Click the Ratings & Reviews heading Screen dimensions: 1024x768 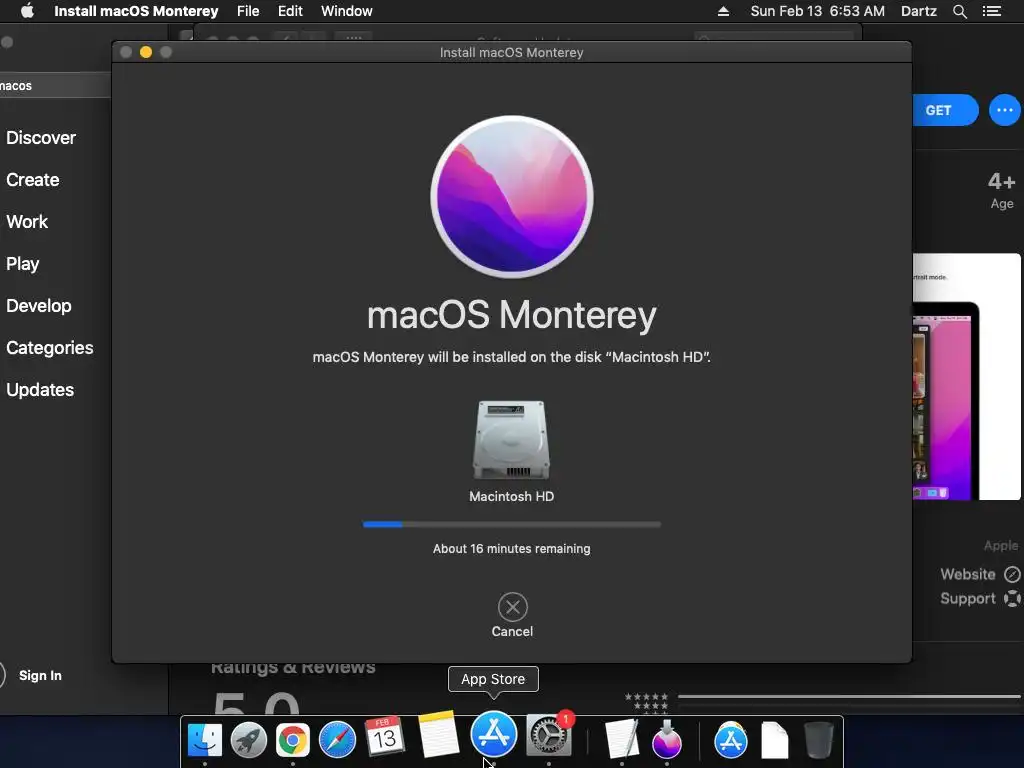tap(293, 667)
